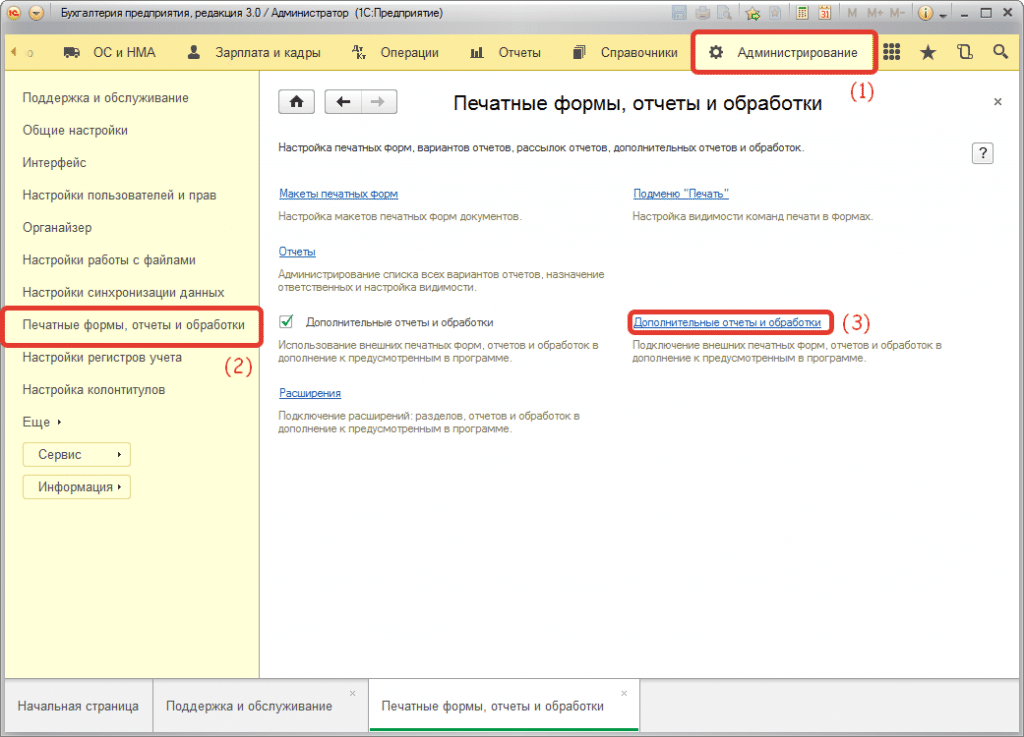The image size is (1024, 737).
Task: Switch to the Начальная страница tab
Action: (x=78, y=706)
